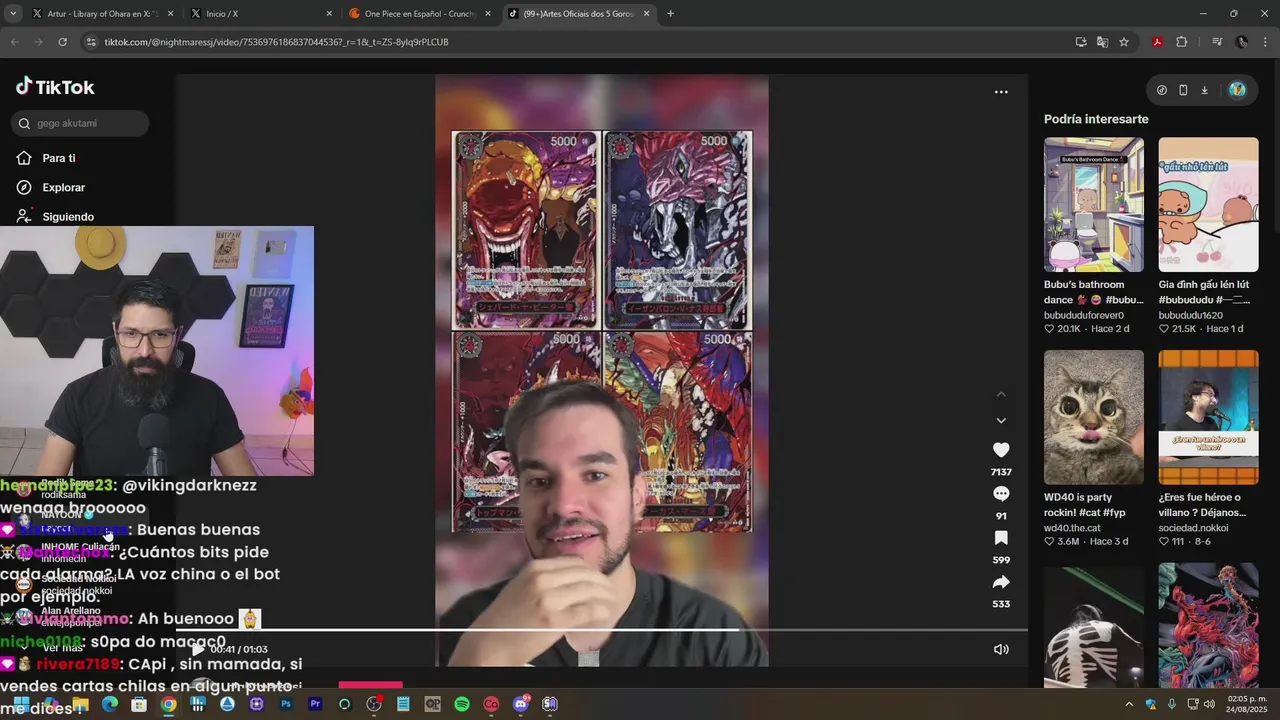Click the get app phone icon

tap(1183, 90)
